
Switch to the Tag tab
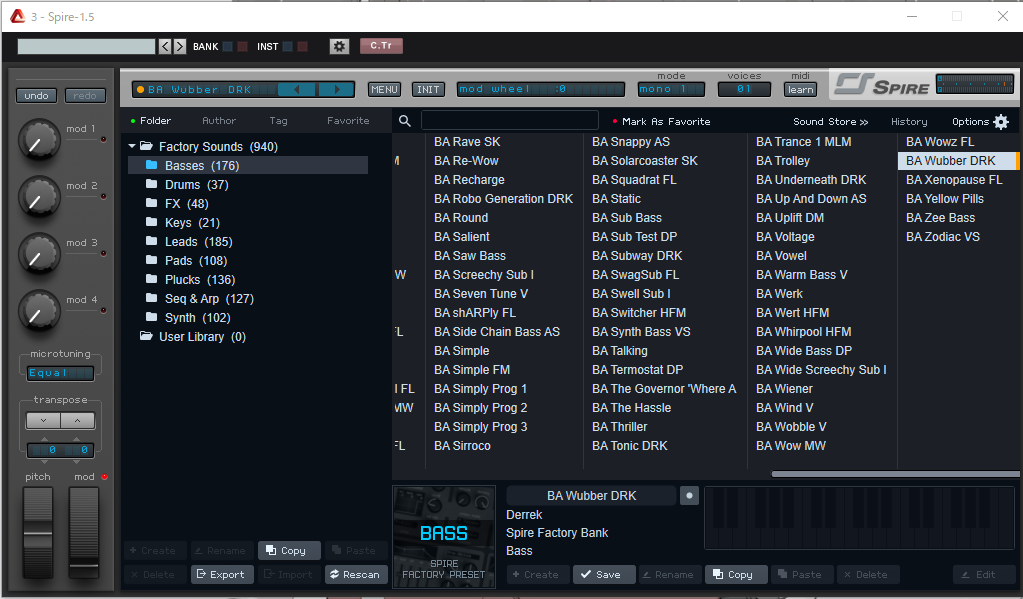(x=279, y=121)
